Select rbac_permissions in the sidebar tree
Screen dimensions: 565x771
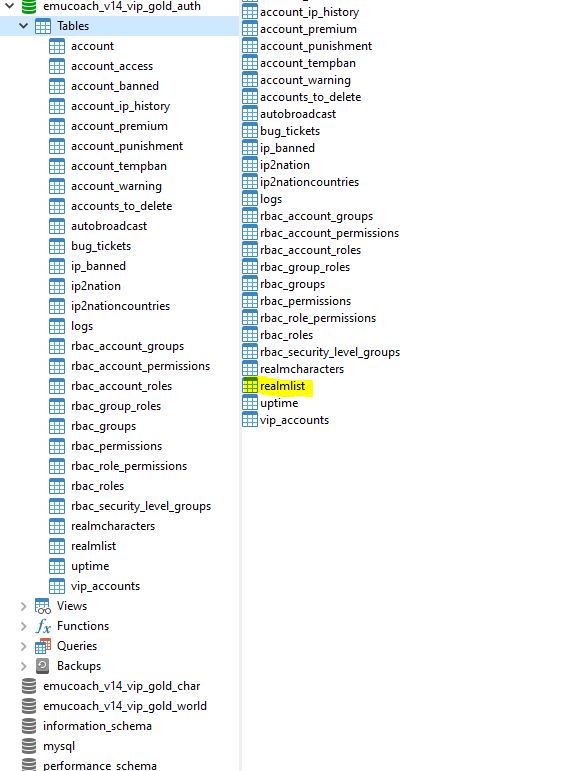pyautogui.click(x=117, y=446)
